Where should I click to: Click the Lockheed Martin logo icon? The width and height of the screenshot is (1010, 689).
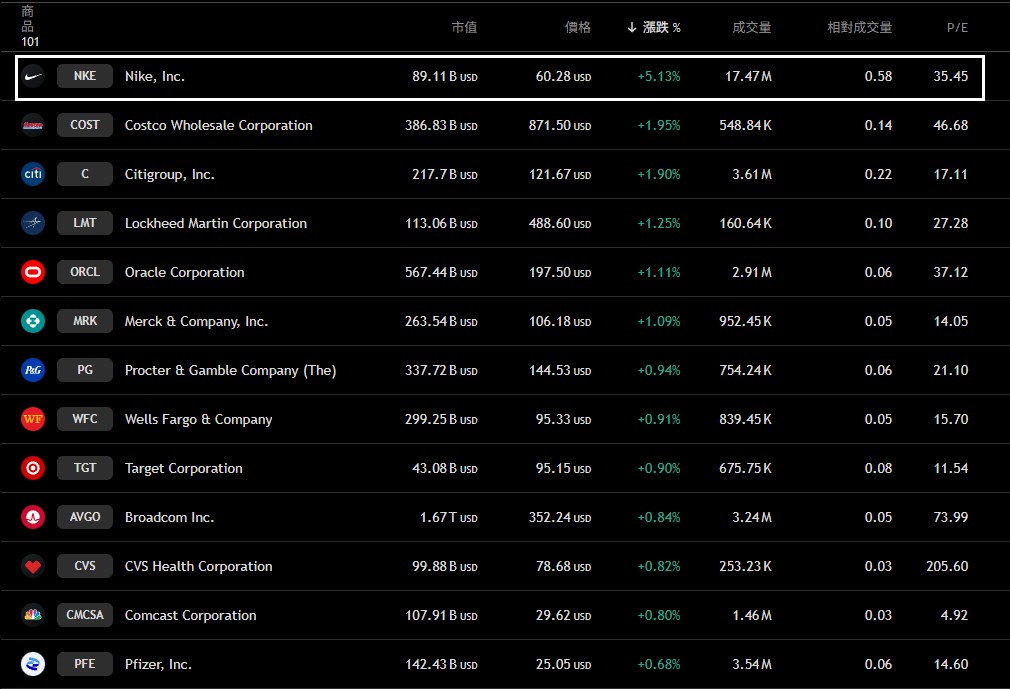33,223
